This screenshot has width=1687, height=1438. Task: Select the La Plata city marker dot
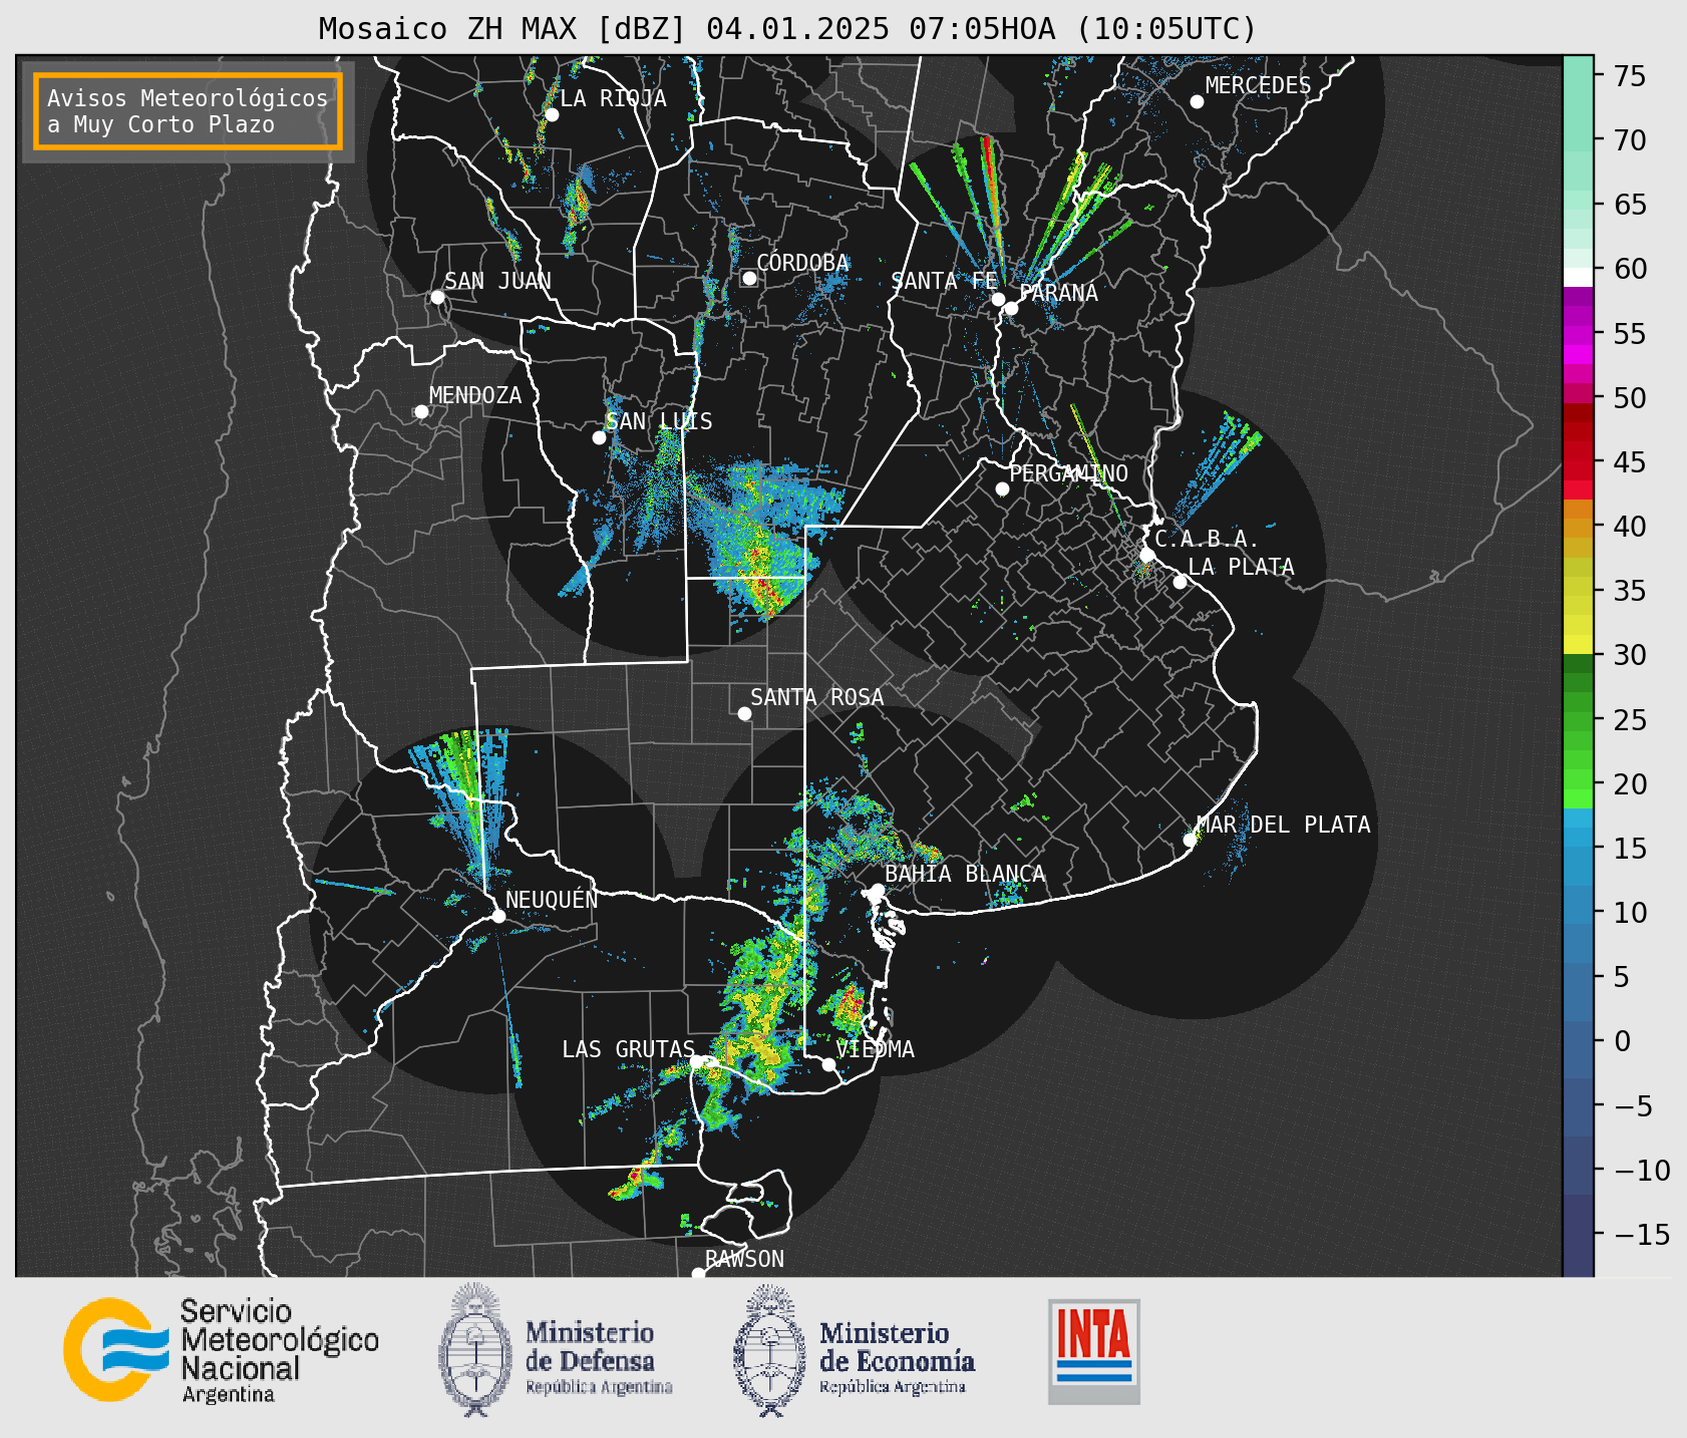click(x=1180, y=582)
